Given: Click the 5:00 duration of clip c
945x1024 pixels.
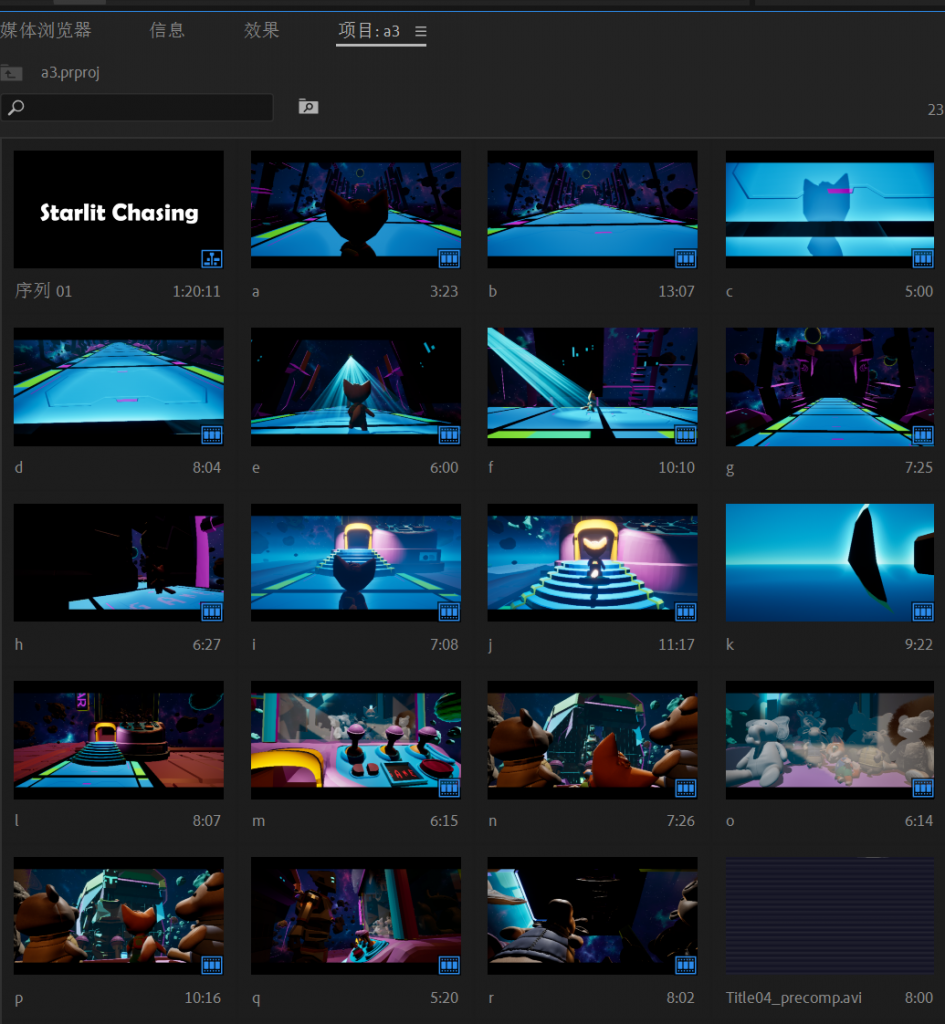Looking at the screenshot, I should click(x=919, y=291).
